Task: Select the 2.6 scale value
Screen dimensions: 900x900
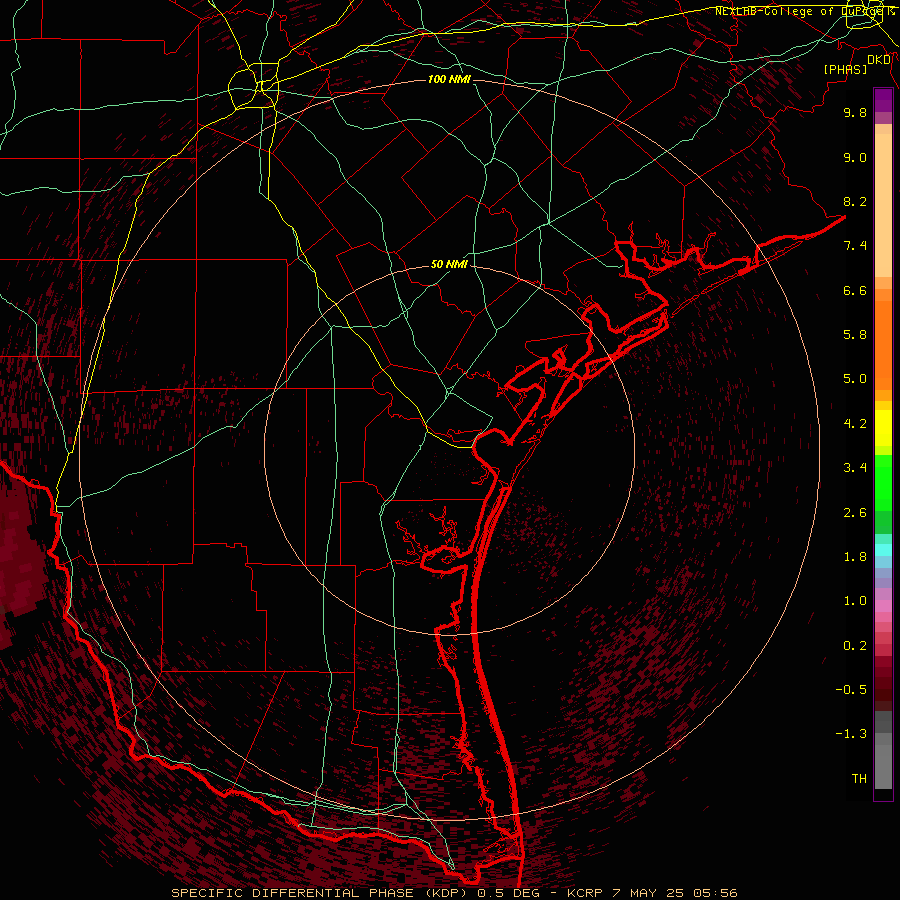Action: coord(855,513)
